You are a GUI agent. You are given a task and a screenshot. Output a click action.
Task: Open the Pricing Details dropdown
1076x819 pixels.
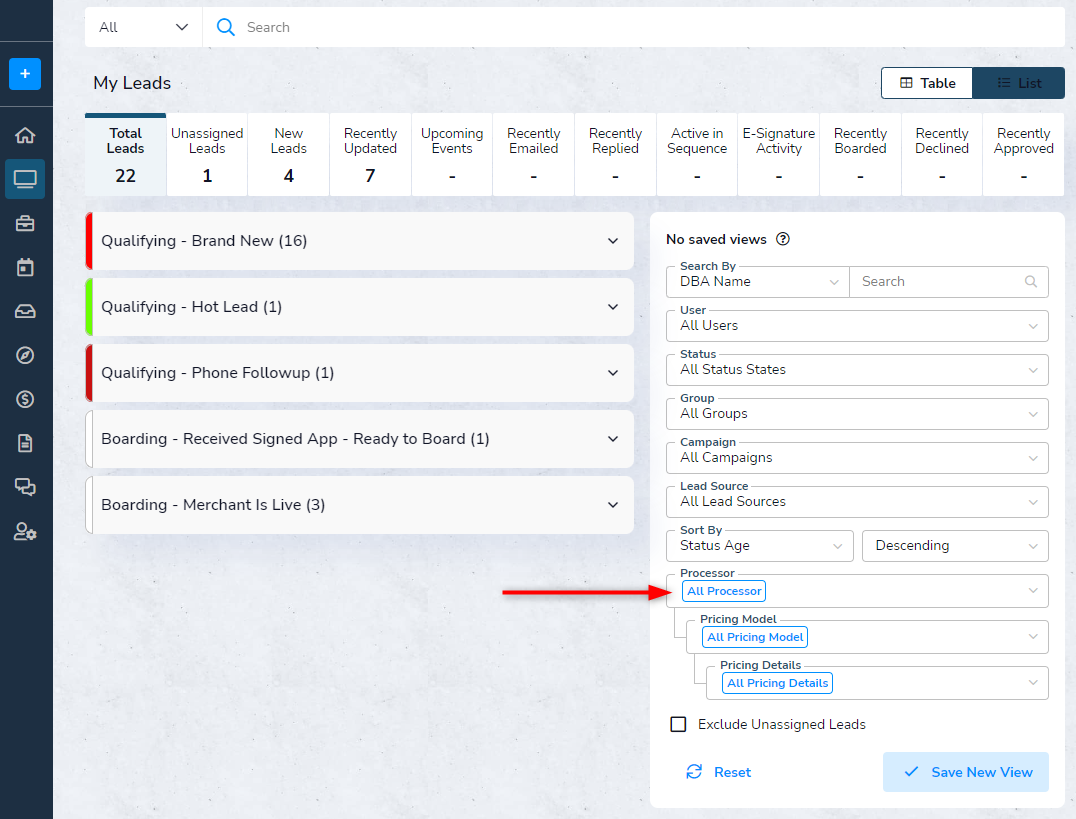click(877, 683)
